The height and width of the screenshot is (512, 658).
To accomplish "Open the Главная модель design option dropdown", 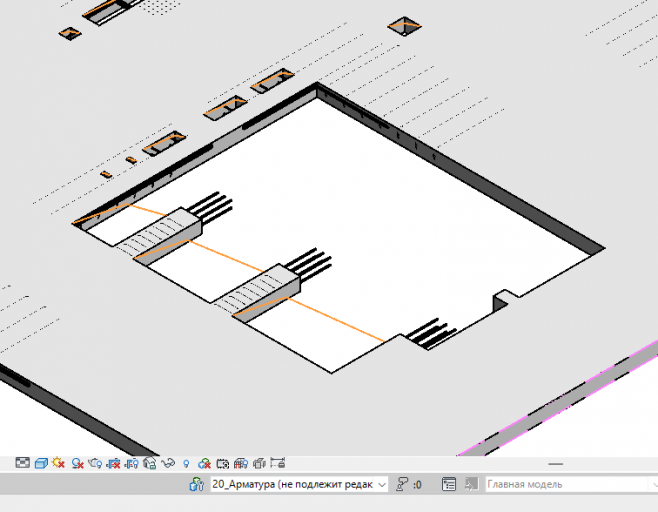I will point(572,484).
